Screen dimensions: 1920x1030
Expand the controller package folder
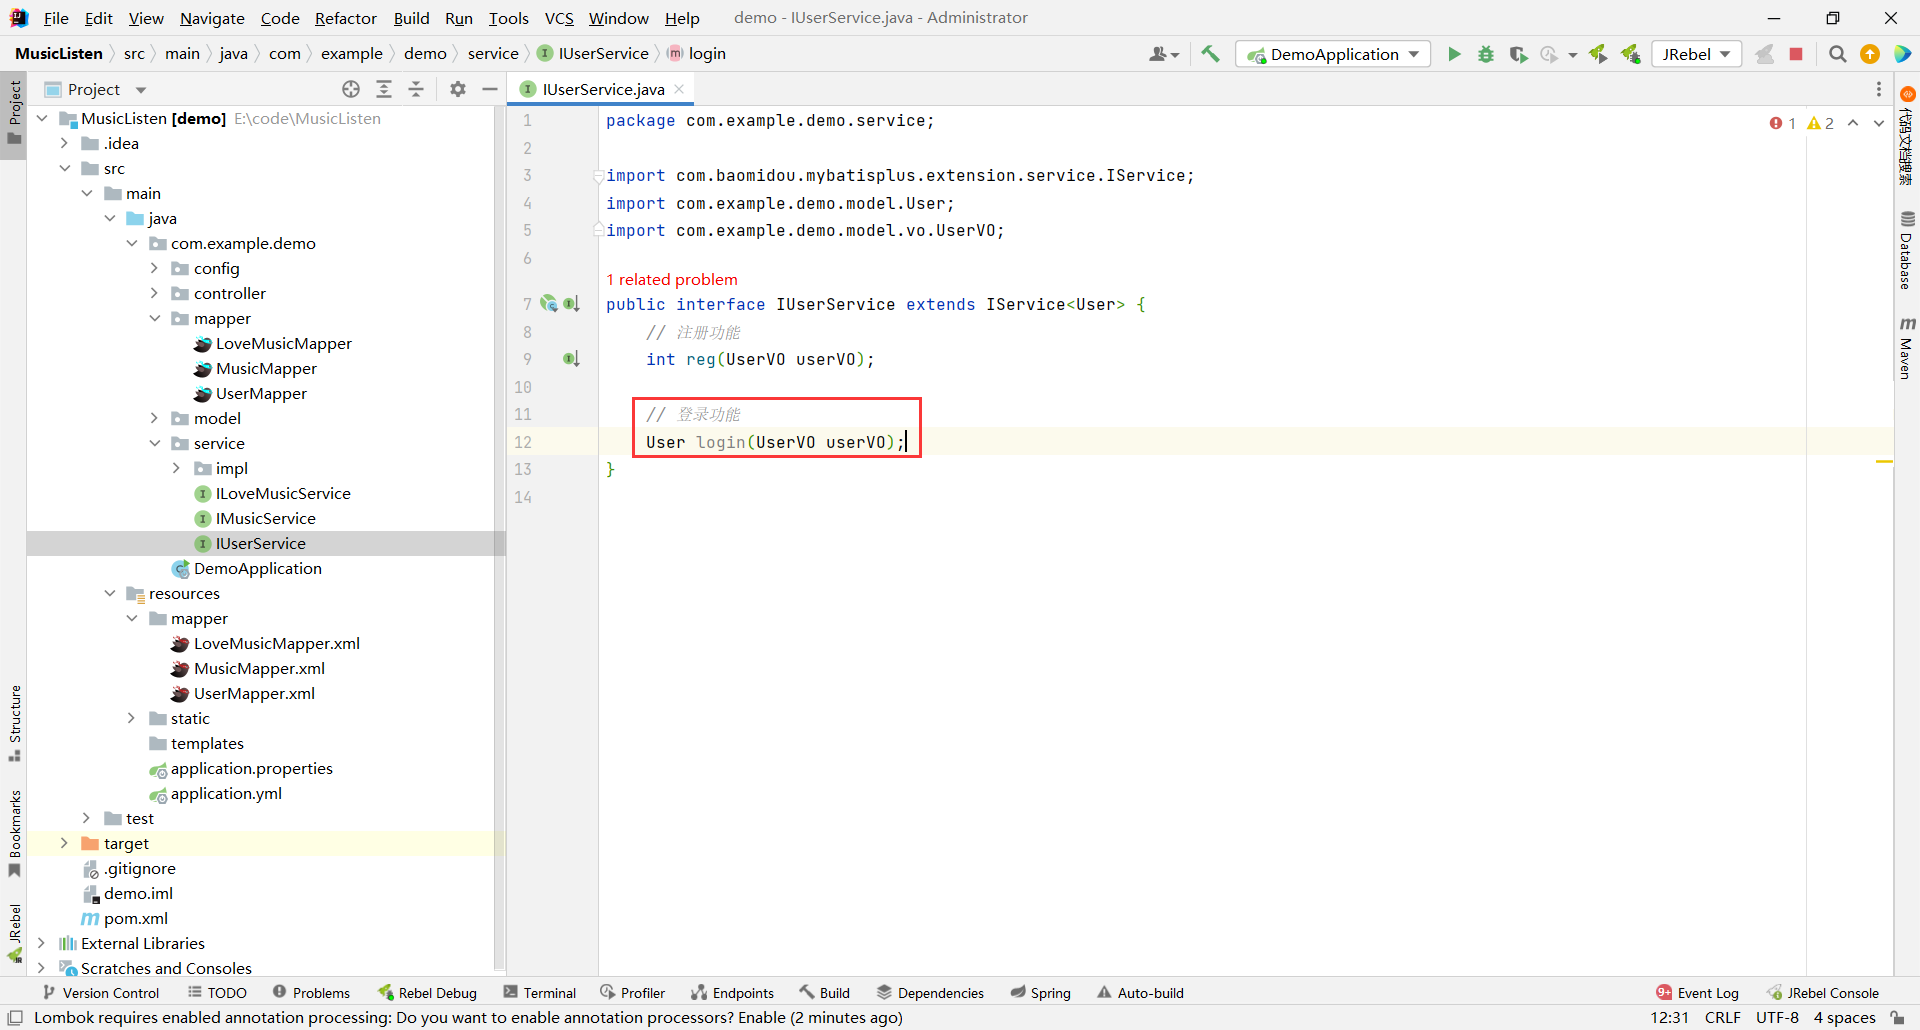(x=154, y=293)
